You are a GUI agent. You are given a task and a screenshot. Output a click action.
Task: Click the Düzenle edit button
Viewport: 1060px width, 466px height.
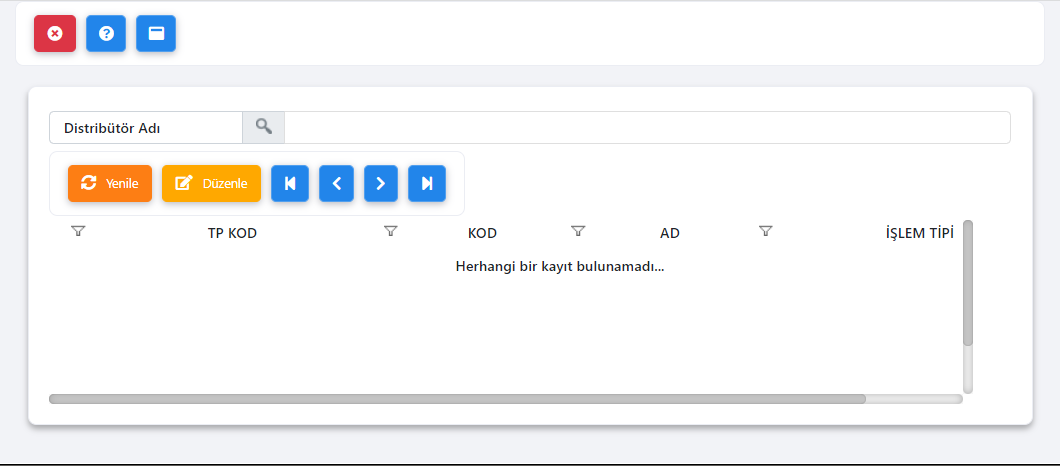[211, 183]
